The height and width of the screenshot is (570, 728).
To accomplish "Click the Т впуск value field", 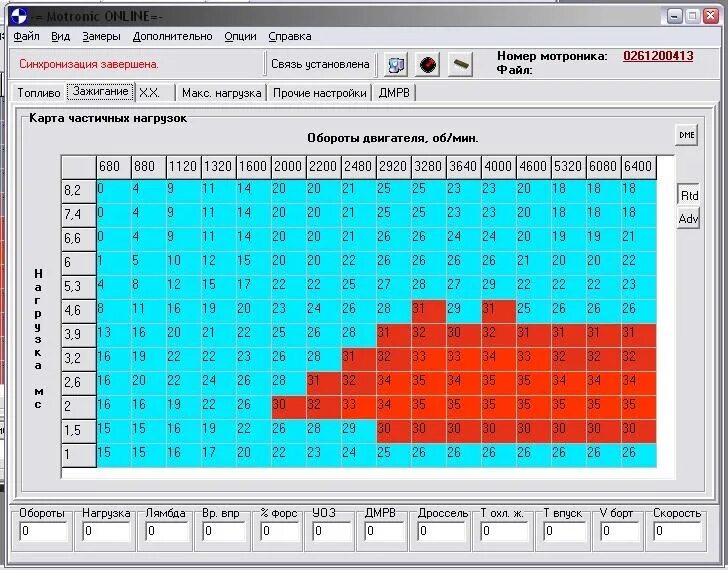I will tap(565, 531).
